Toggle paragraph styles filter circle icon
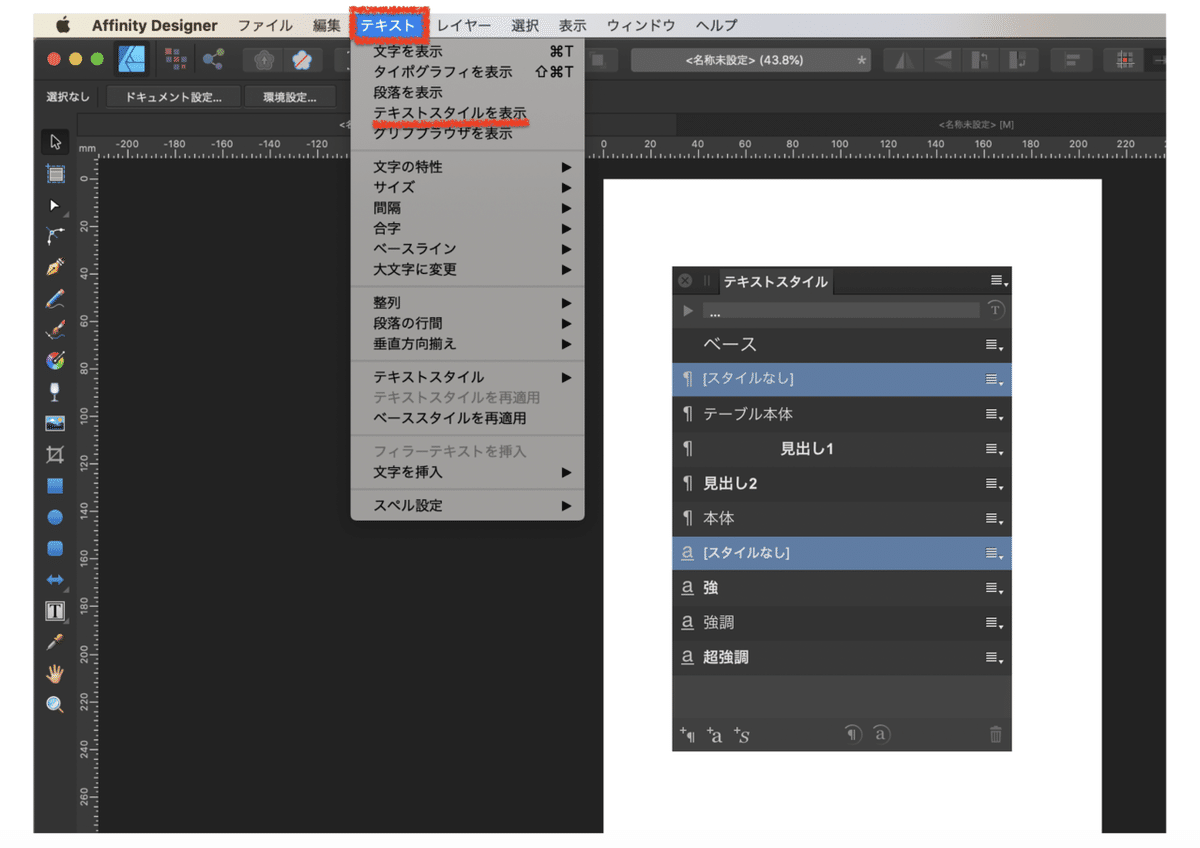Image resolution: width=1200 pixels, height=848 pixels. pyautogui.click(x=853, y=734)
